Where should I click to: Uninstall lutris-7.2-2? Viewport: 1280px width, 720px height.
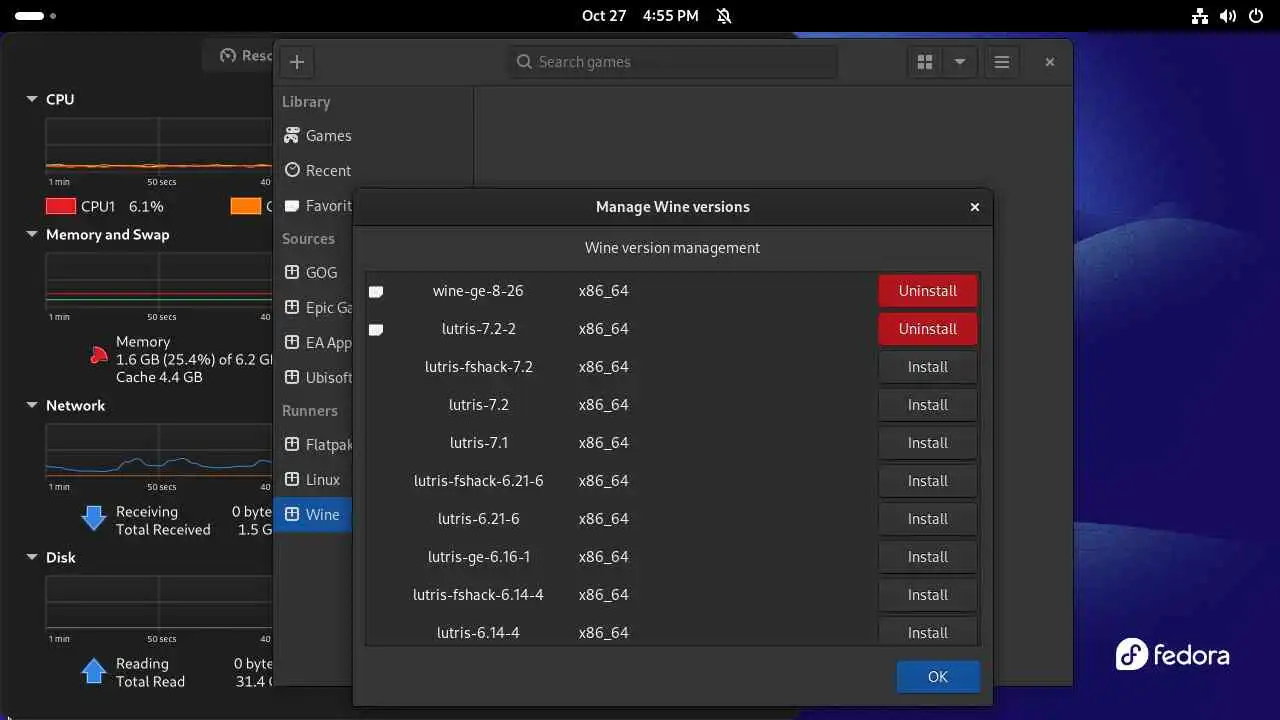[928, 329]
